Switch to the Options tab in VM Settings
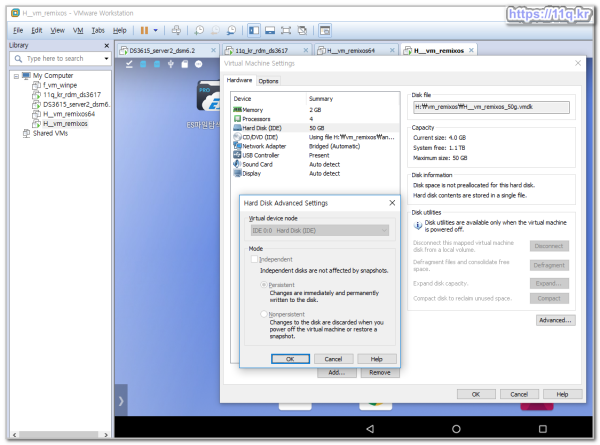Screen dimensions: 600x445 tap(268, 81)
